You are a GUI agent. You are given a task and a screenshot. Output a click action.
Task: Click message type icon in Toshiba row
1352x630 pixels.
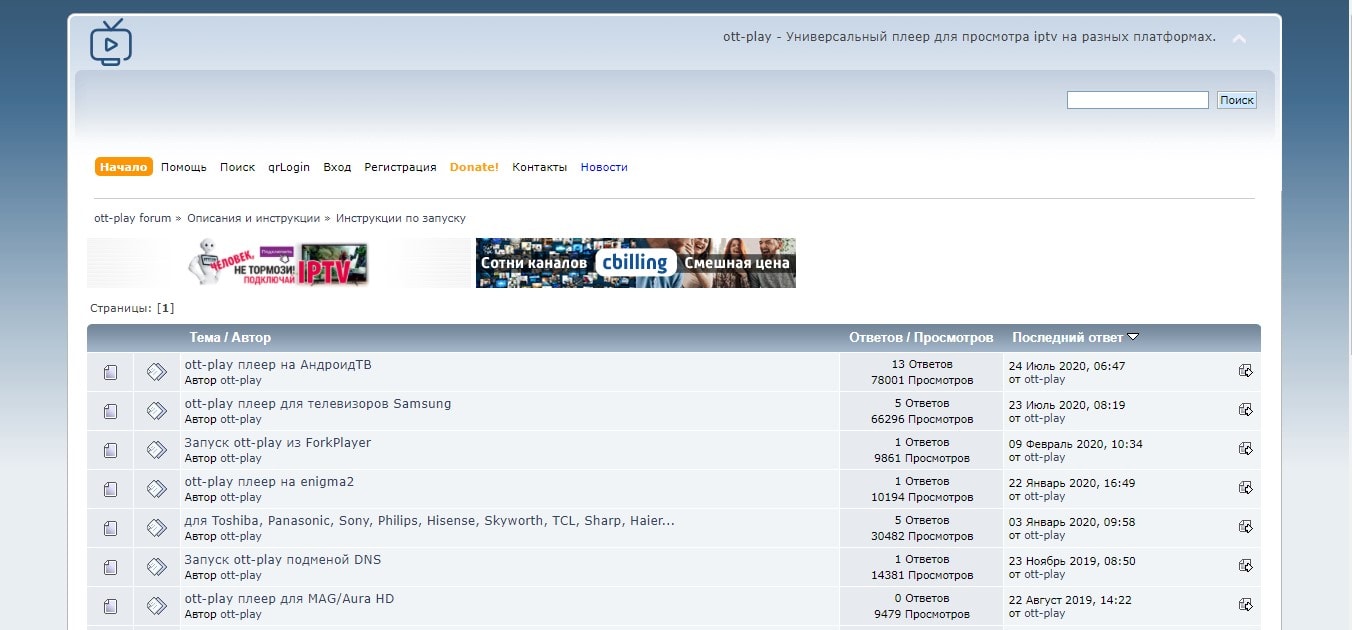(x=157, y=528)
